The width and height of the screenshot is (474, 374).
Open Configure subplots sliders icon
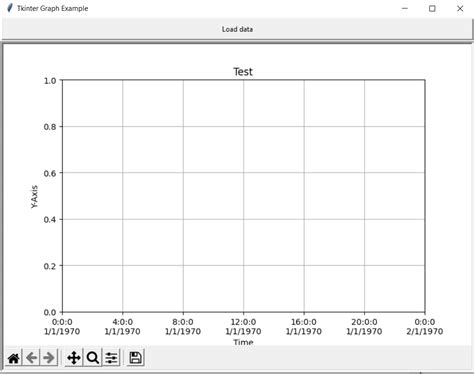coord(111,358)
